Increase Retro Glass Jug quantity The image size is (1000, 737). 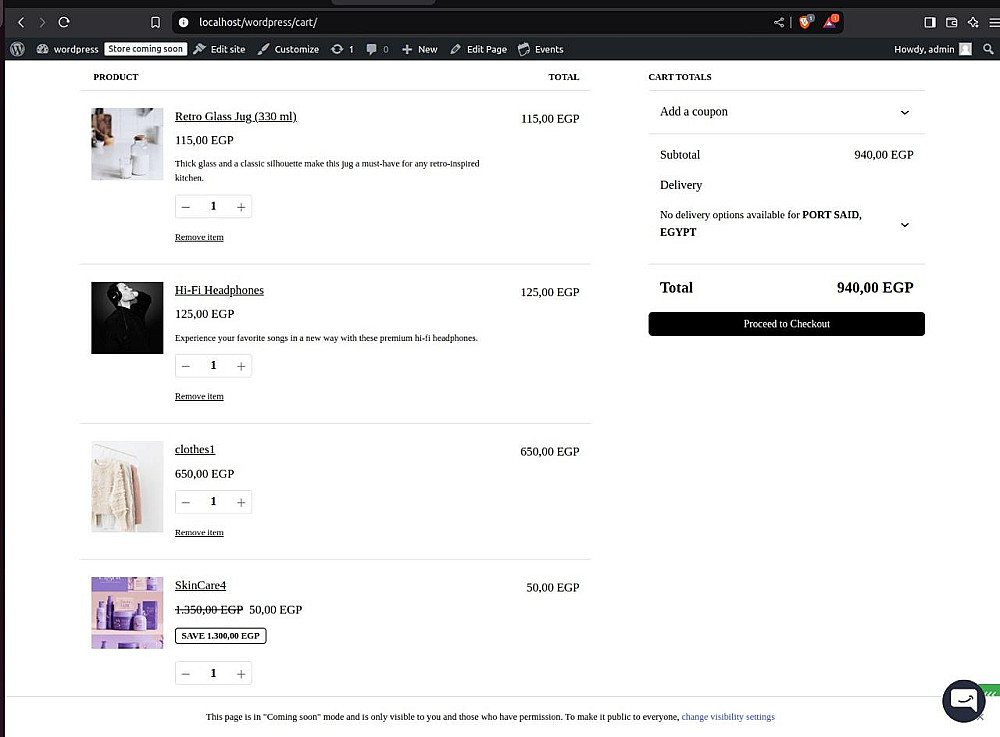[241, 207]
